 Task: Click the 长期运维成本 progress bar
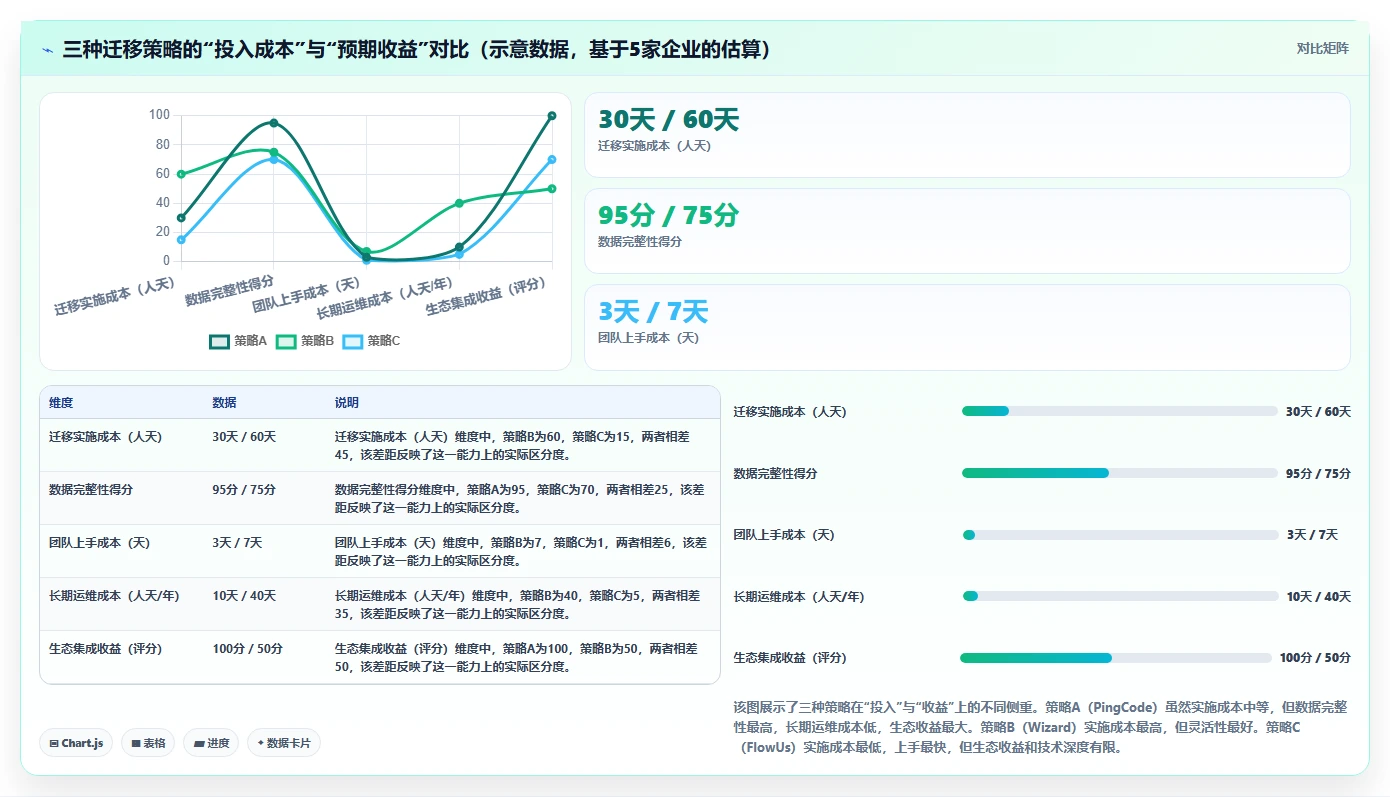coord(1119,596)
